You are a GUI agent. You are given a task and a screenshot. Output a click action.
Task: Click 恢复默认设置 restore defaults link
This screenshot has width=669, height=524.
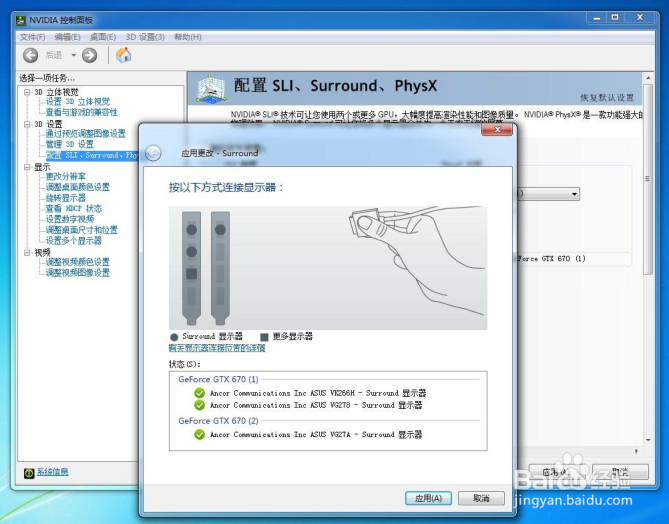(x=607, y=98)
